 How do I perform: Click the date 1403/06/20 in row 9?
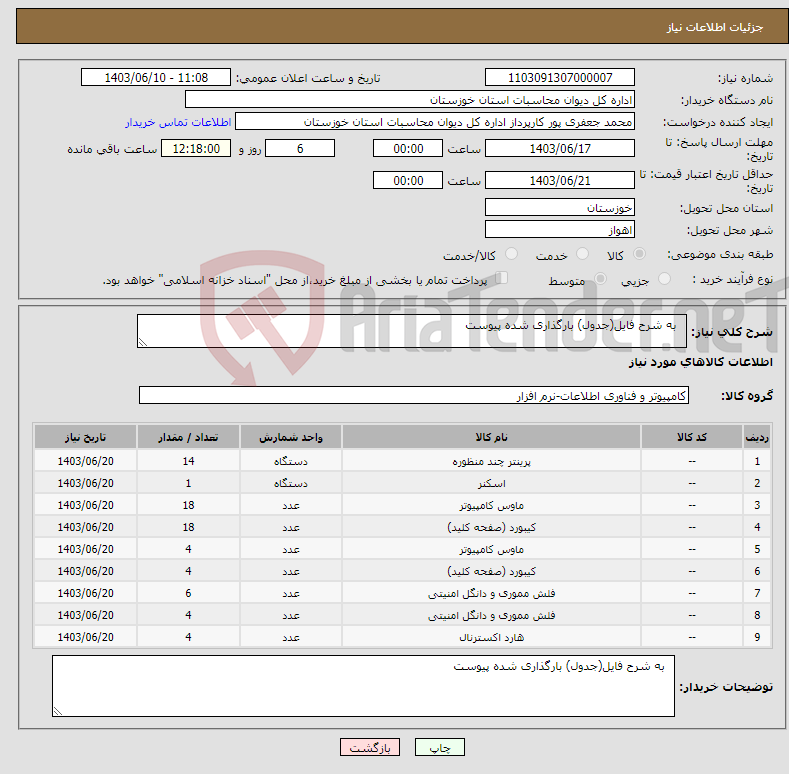pos(86,637)
